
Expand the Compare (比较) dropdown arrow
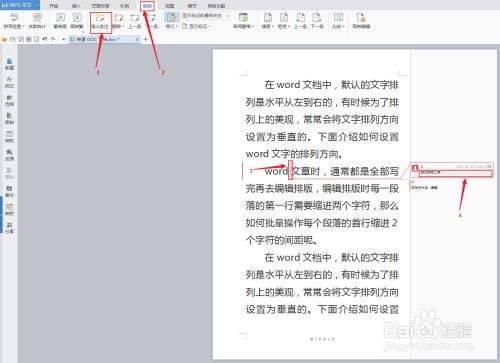(x=344, y=26)
